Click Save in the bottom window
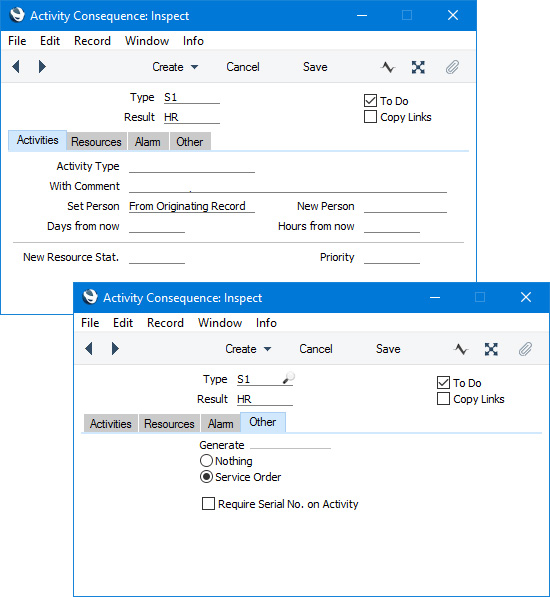Image resolution: width=550 pixels, height=597 pixels. coord(388,349)
